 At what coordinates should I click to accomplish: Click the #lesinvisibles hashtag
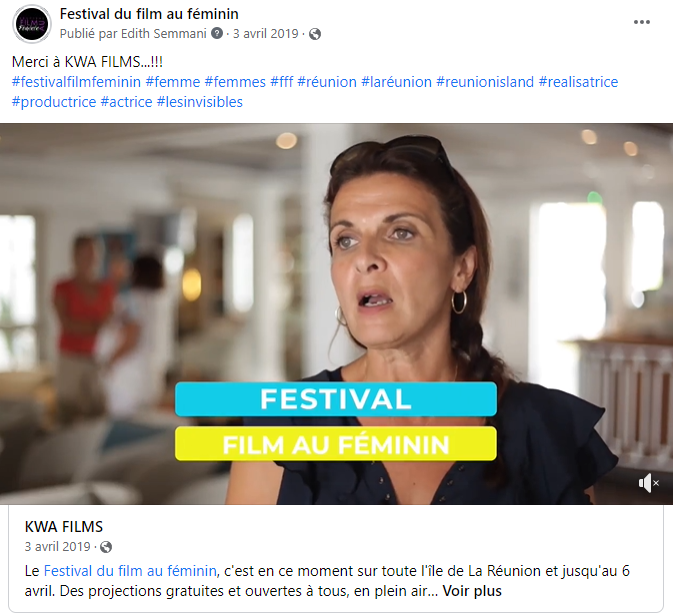coord(200,102)
